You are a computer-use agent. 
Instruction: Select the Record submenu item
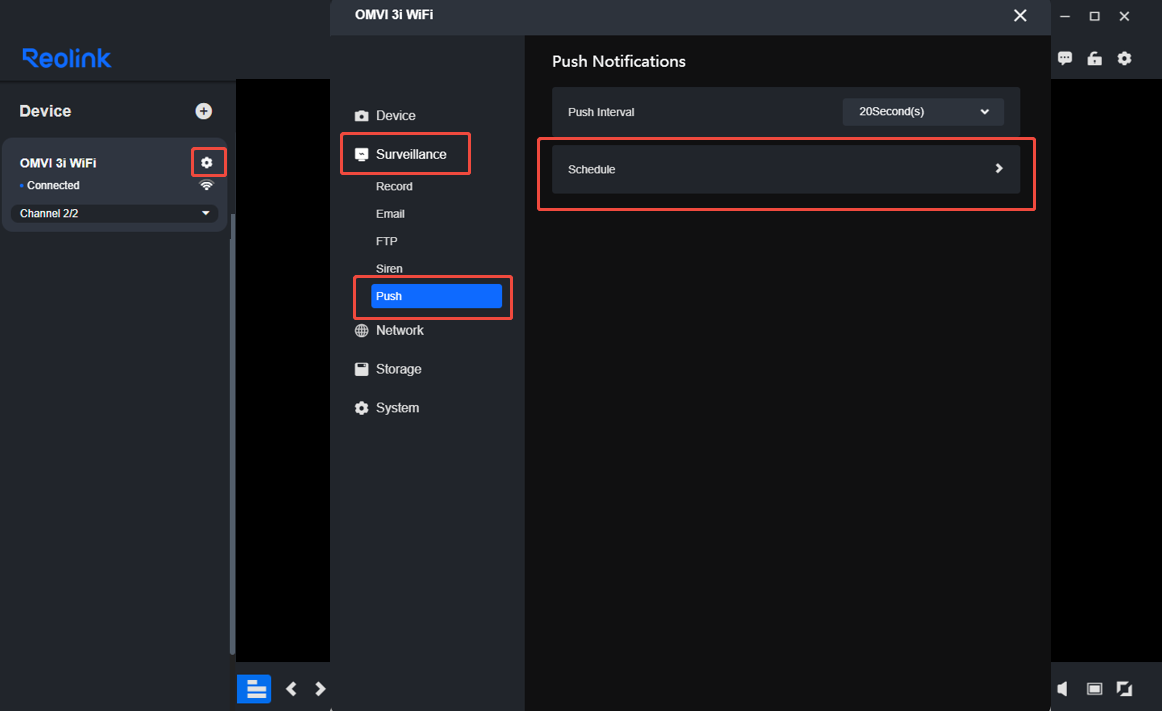click(x=394, y=186)
